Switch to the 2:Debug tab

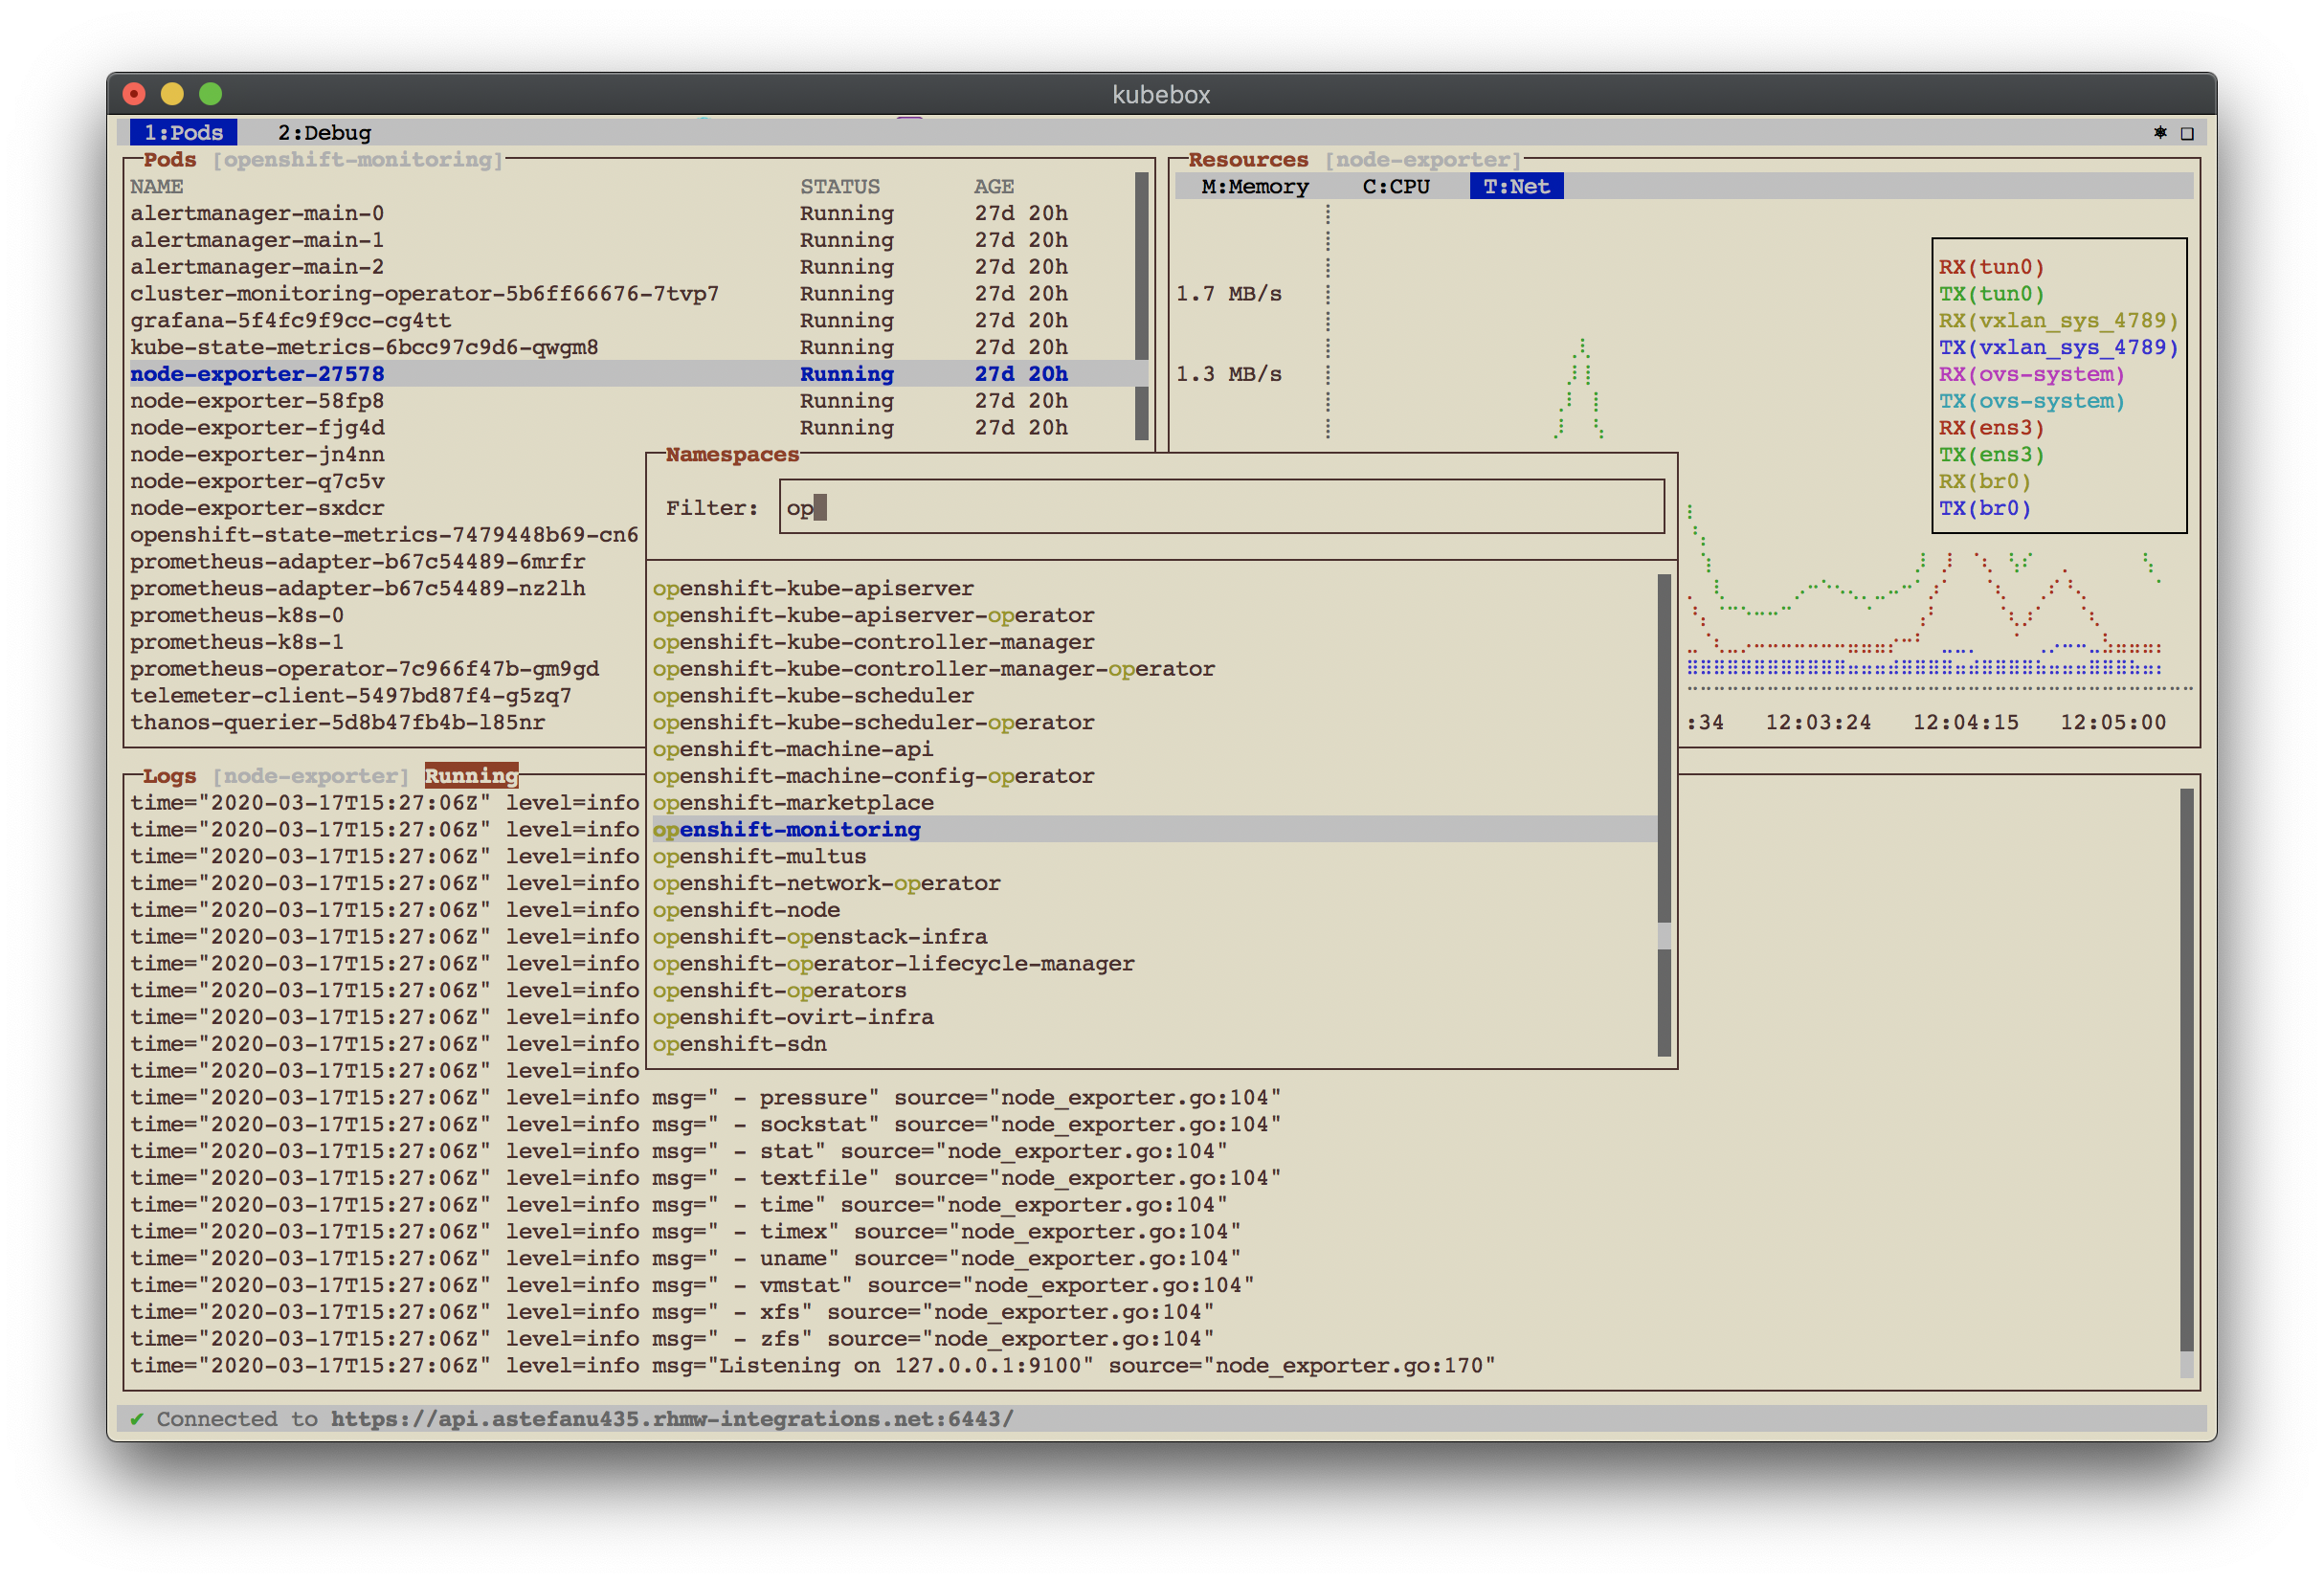324,132
